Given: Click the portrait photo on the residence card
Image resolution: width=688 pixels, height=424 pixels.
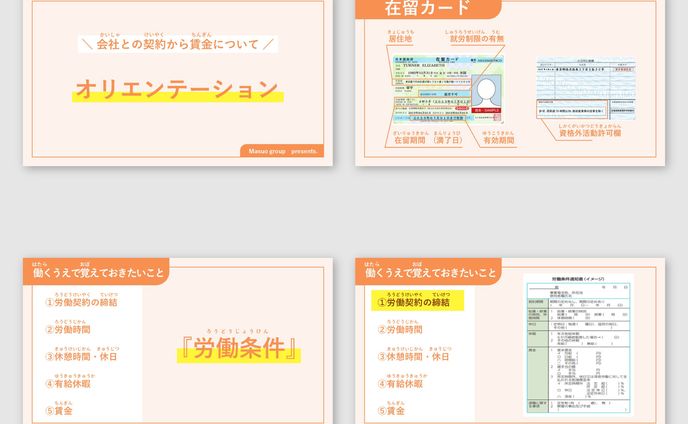Looking at the screenshot, I should click(x=486, y=92).
